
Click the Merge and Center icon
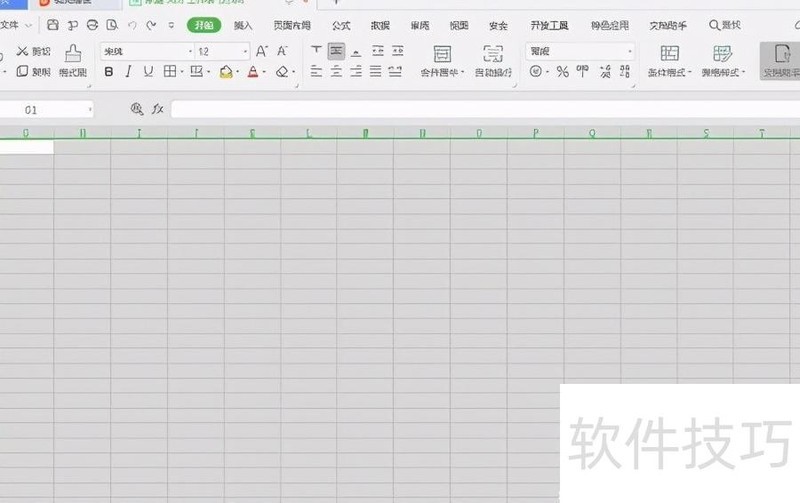(x=442, y=54)
